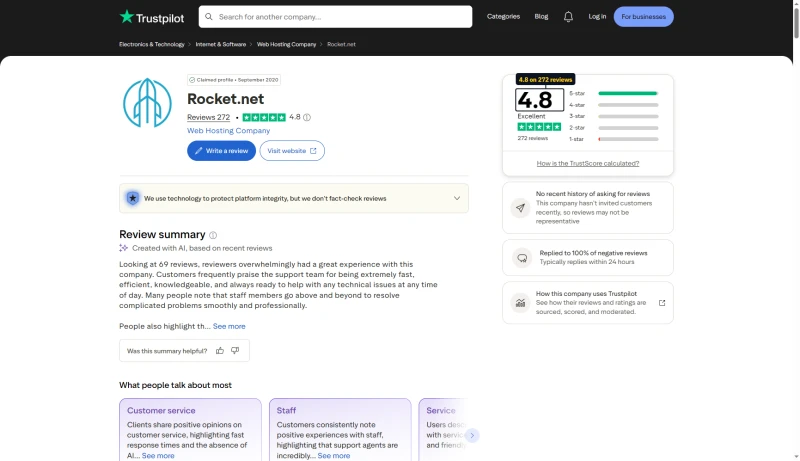This screenshot has width=800, height=461.
Task: Click the AI sparkle icon
Action: (x=123, y=248)
